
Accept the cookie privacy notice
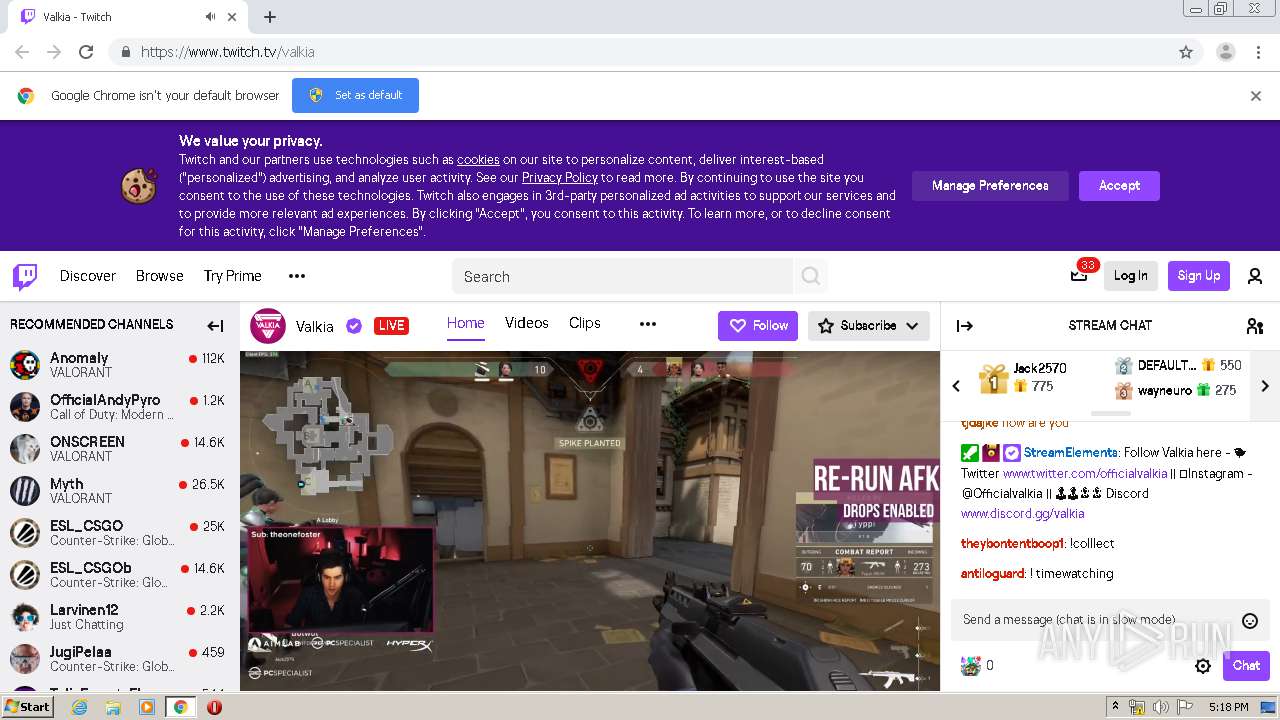1119,186
